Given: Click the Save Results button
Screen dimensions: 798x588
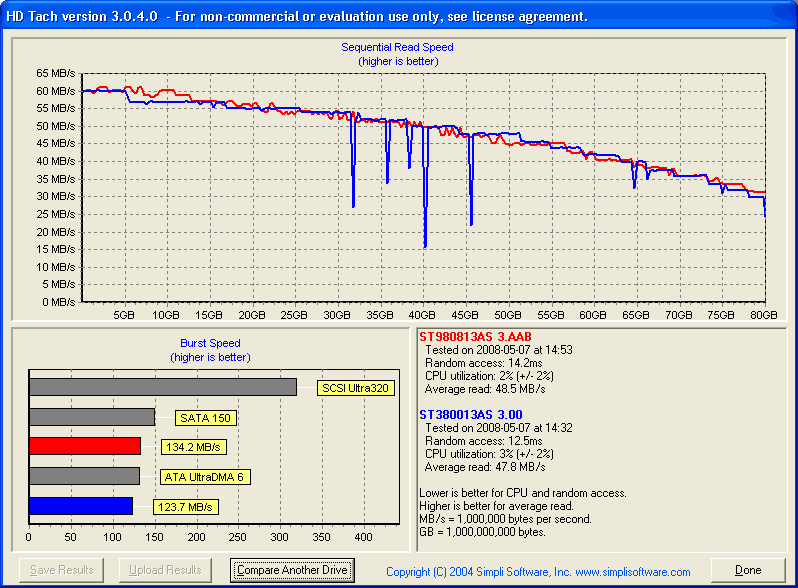Looking at the screenshot, I should click(61, 570).
